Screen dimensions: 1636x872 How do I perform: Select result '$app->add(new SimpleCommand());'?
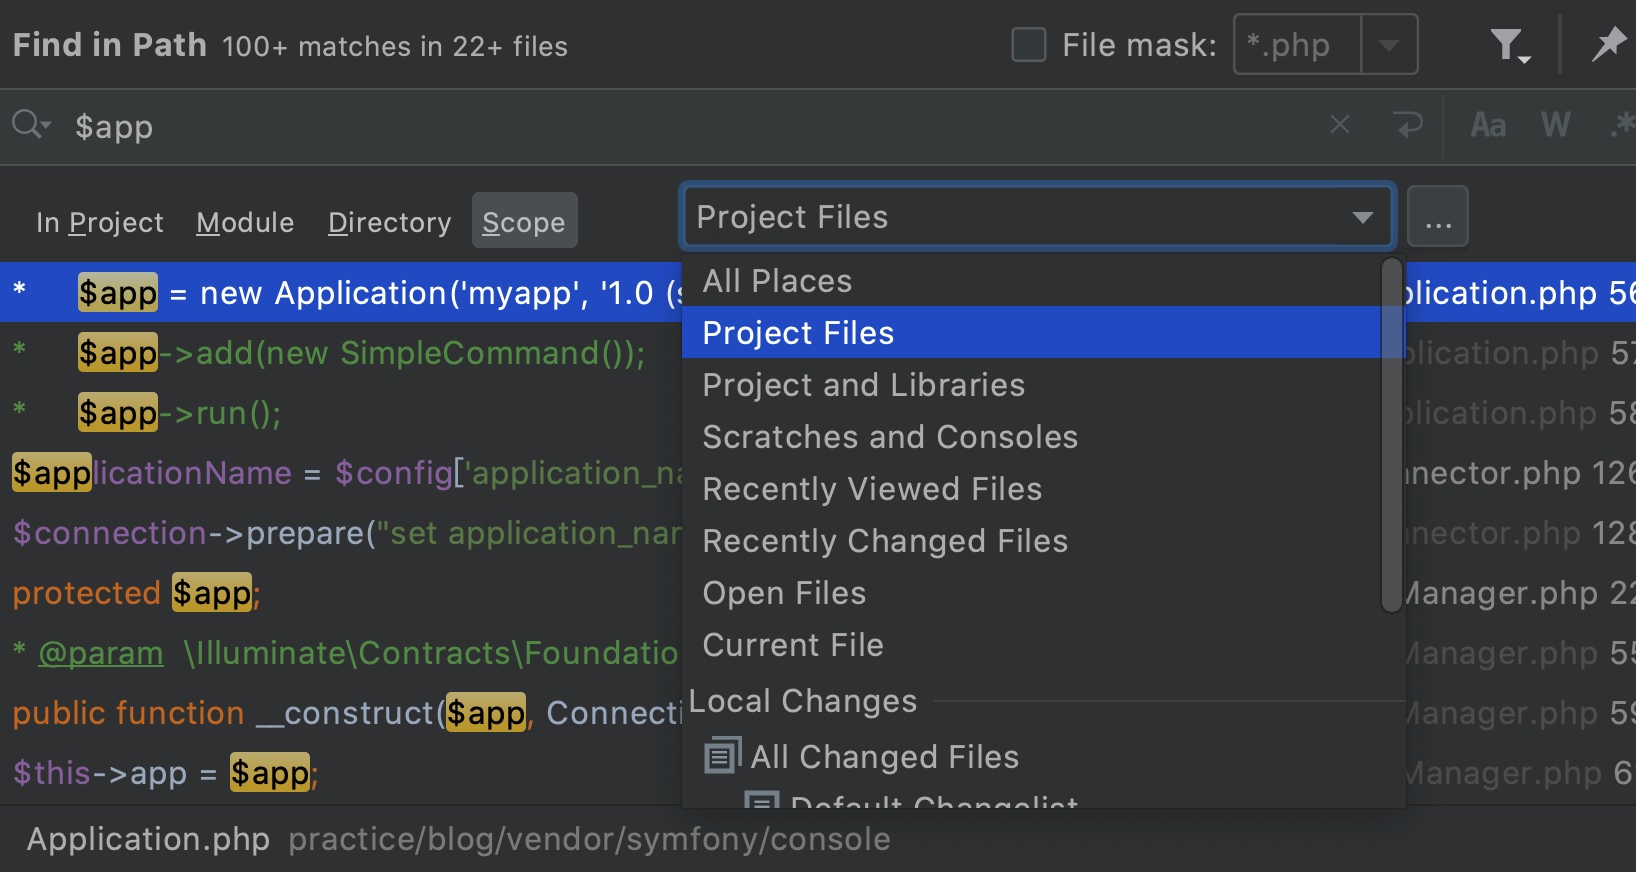pyautogui.click(x=340, y=353)
